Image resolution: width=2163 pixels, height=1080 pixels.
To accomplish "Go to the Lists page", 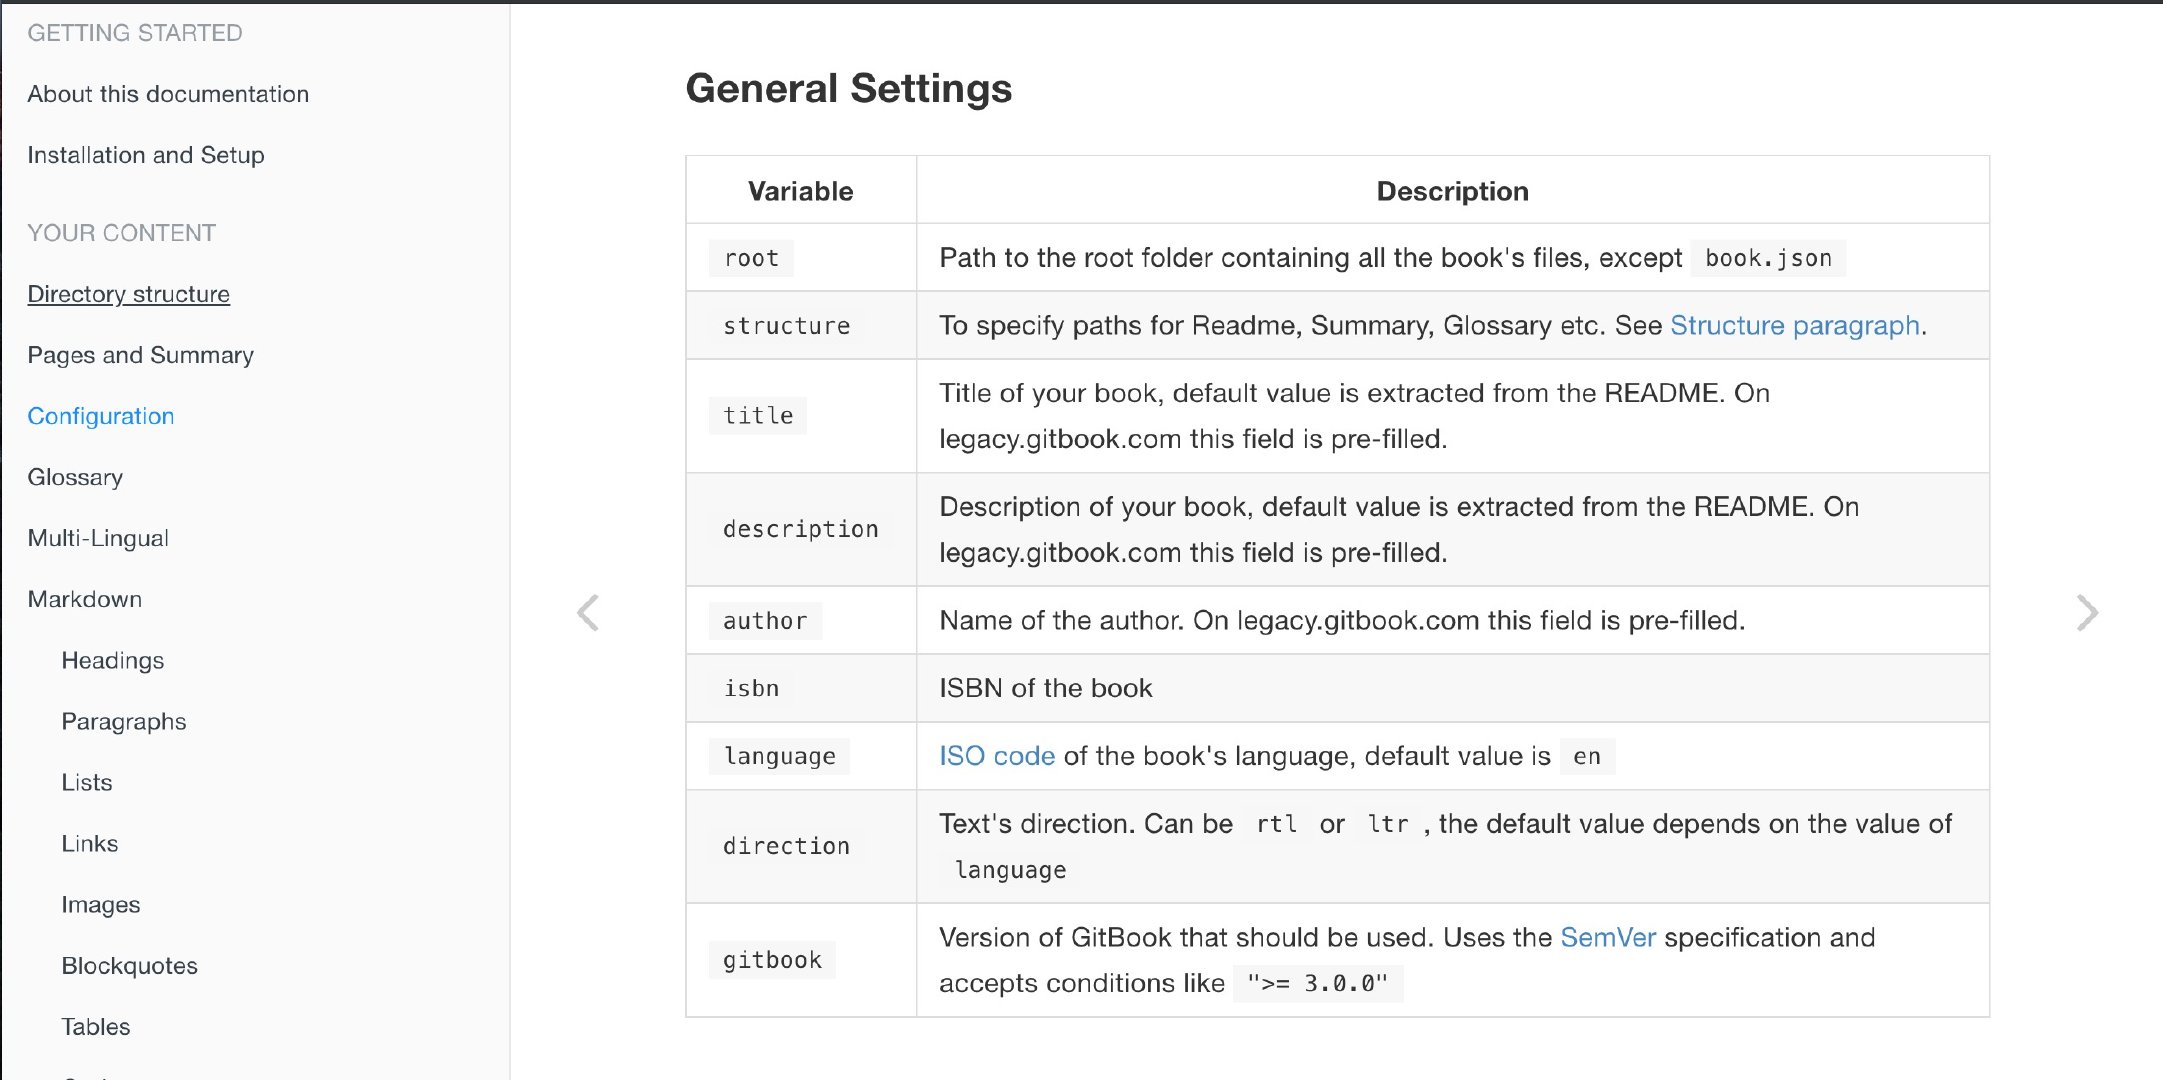I will coord(87,782).
